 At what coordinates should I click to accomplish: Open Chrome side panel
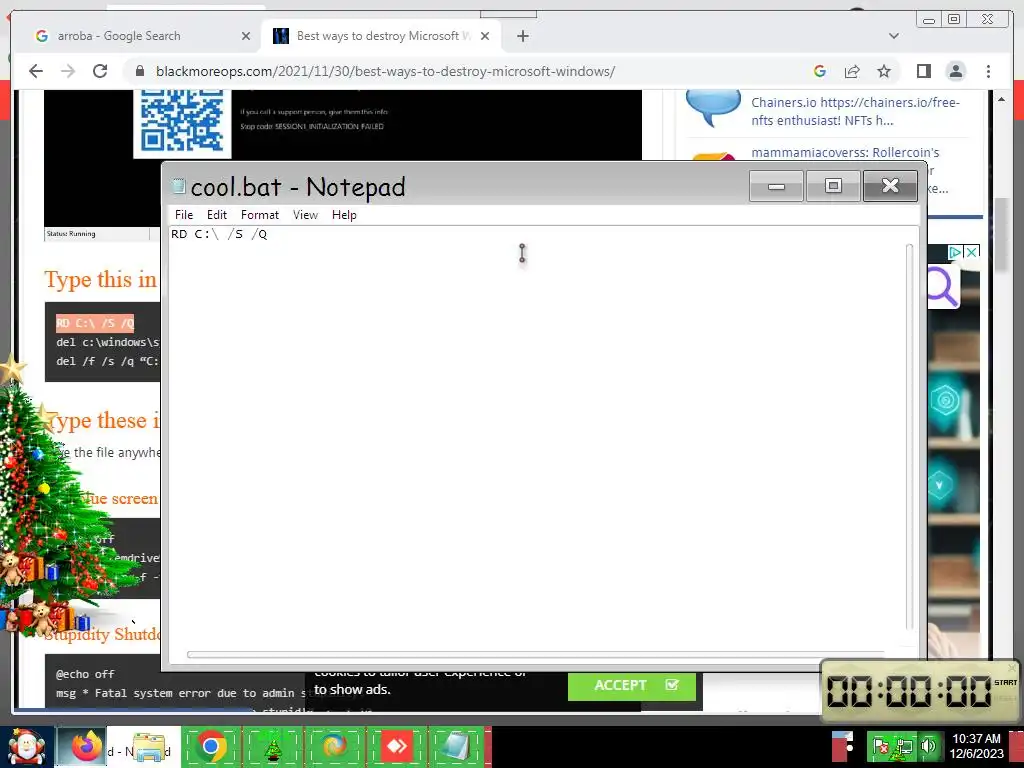[x=923, y=71]
